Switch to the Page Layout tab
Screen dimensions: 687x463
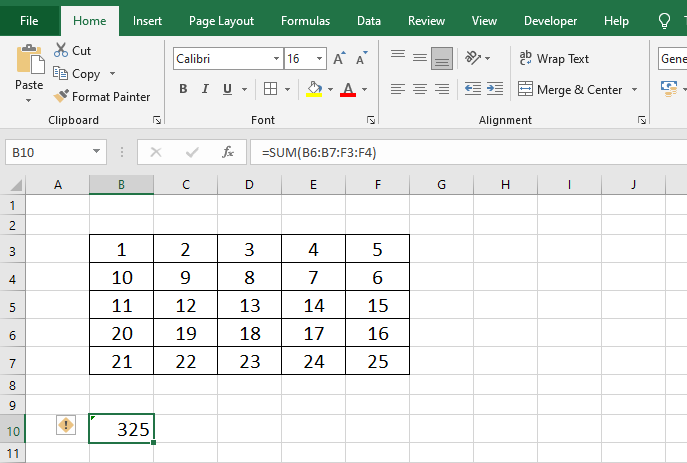tap(221, 21)
